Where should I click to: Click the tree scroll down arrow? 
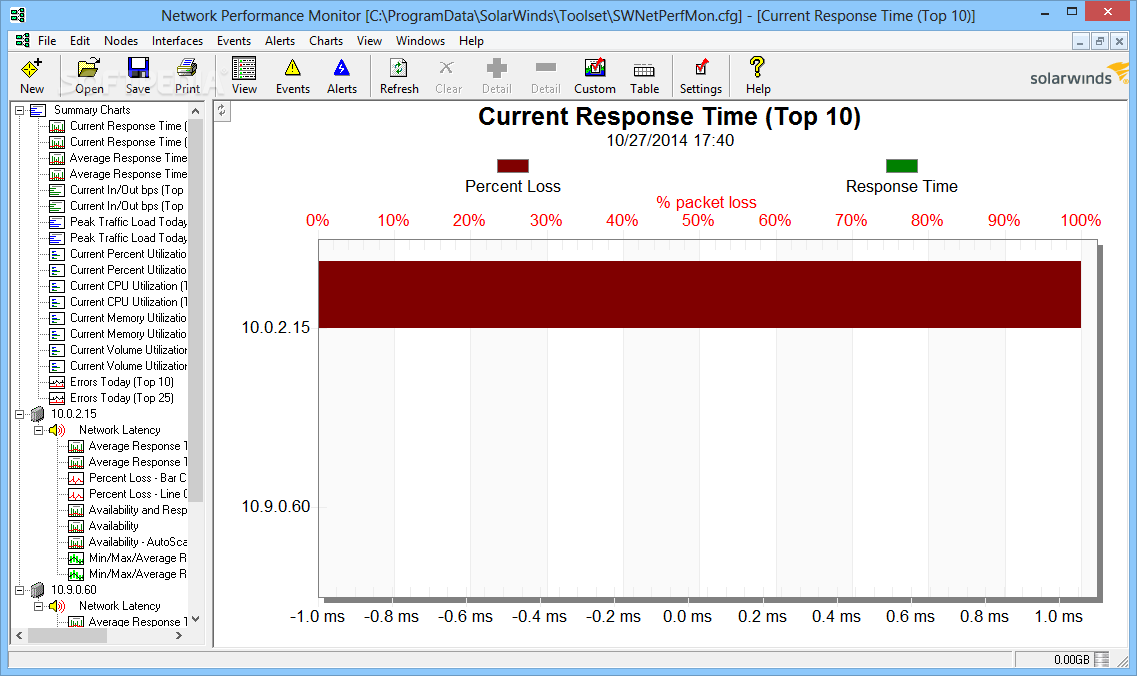196,620
